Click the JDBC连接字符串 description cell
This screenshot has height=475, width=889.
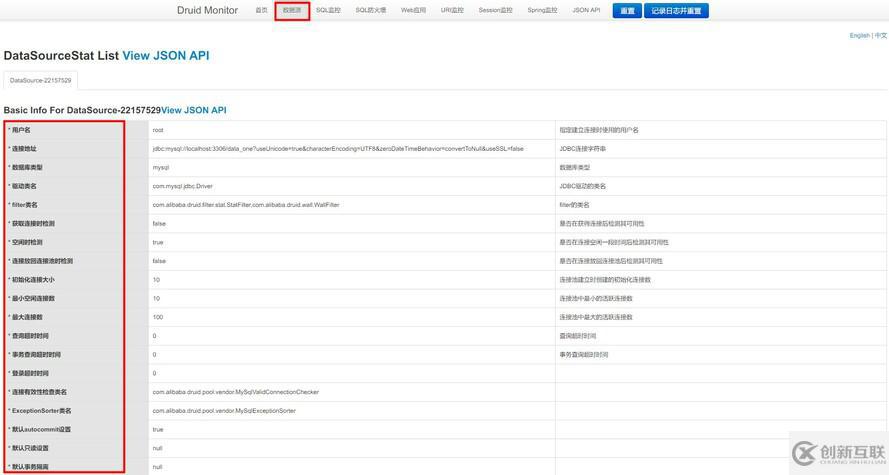583,149
